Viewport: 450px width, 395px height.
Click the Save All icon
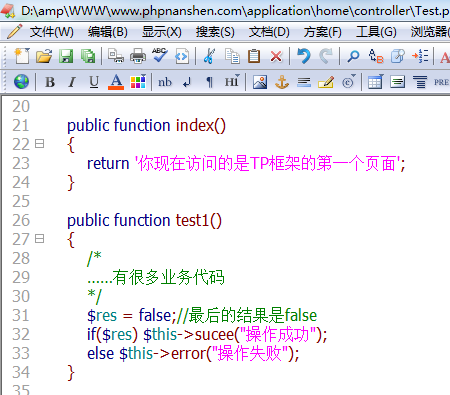(88, 56)
